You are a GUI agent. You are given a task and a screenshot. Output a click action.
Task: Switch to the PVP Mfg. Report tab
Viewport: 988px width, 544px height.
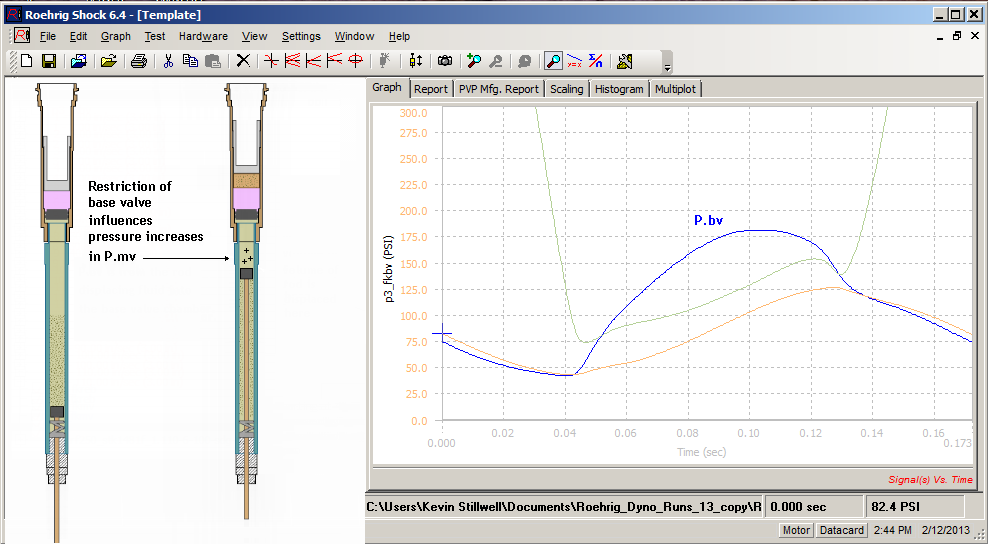pyautogui.click(x=499, y=89)
